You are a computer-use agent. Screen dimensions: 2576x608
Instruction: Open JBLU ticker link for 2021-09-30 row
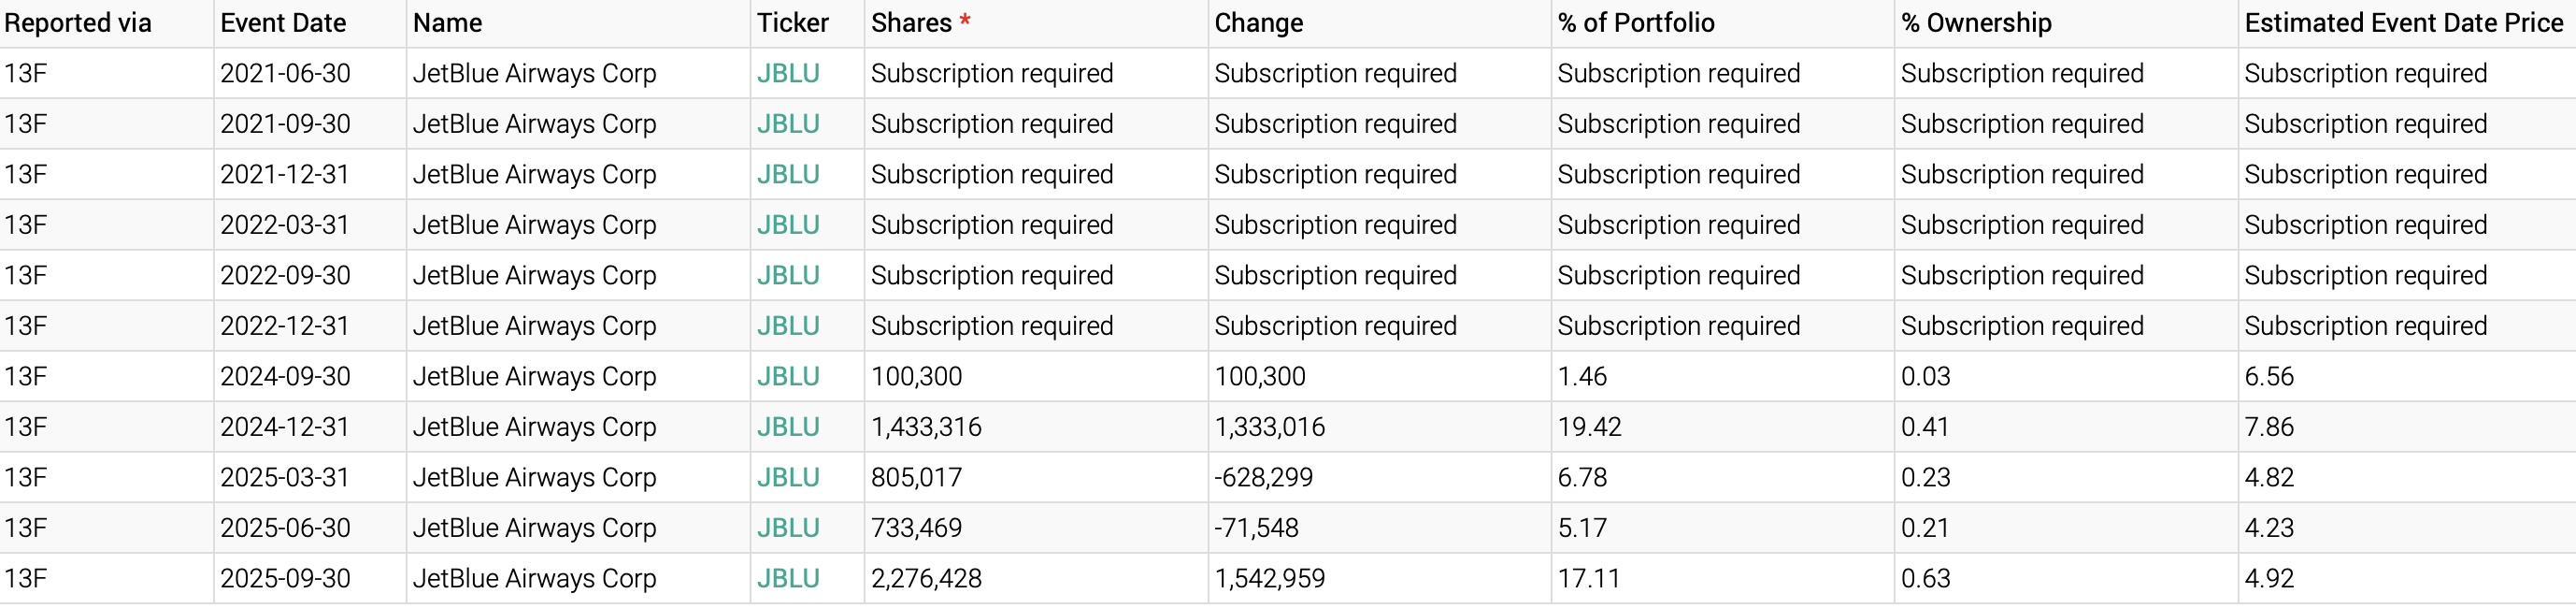click(788, 124)
